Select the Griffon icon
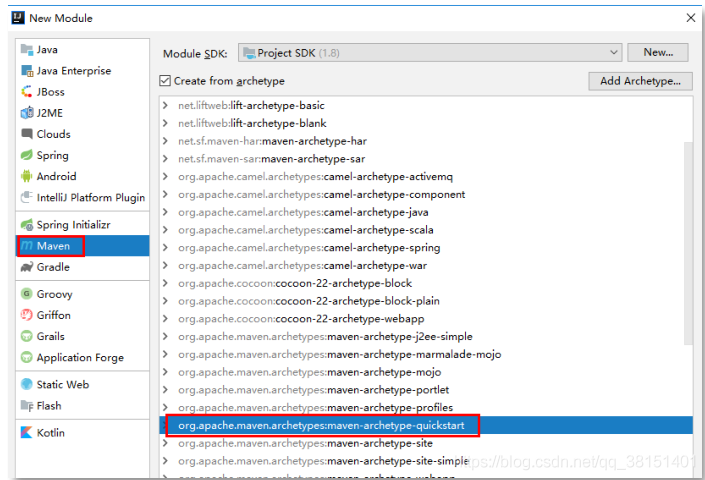Image resolution: width=705 pixels, height=480 pixels. 27,315
